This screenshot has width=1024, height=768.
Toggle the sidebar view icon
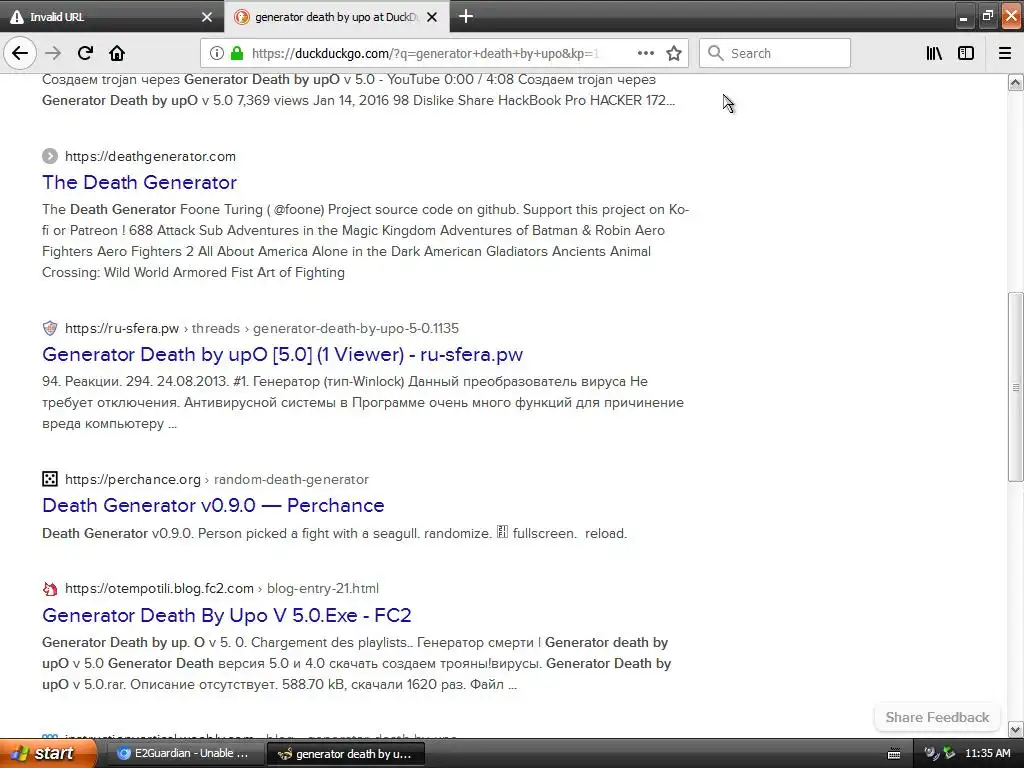click(x=966, y=53)
